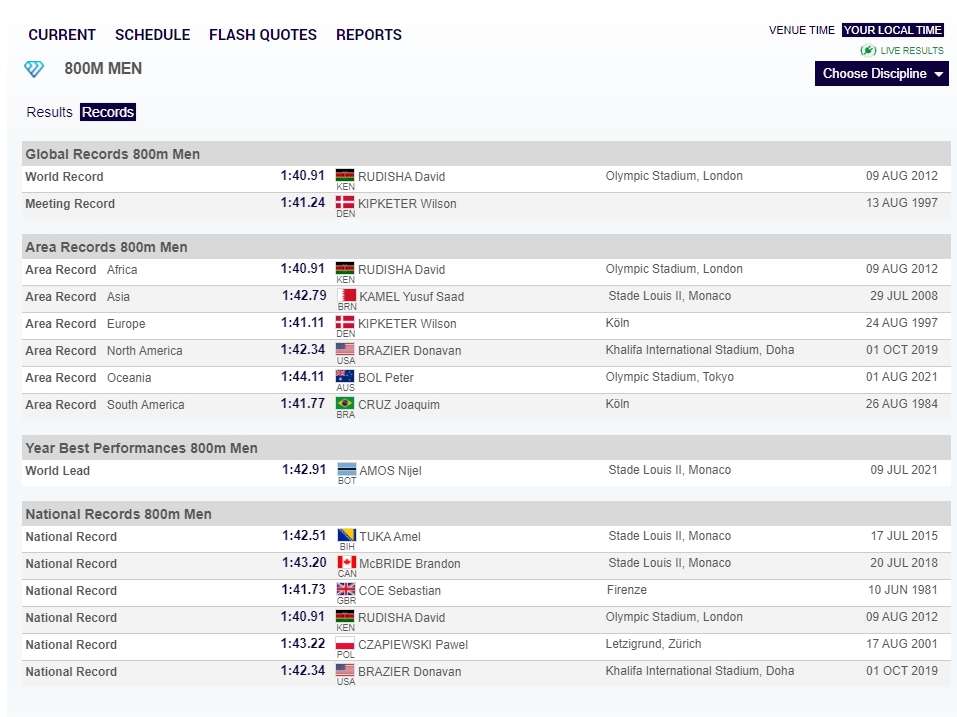Screen dimensions: 957x717
Task: Select Your Local Time option
Action: click(x=892, y=30)
